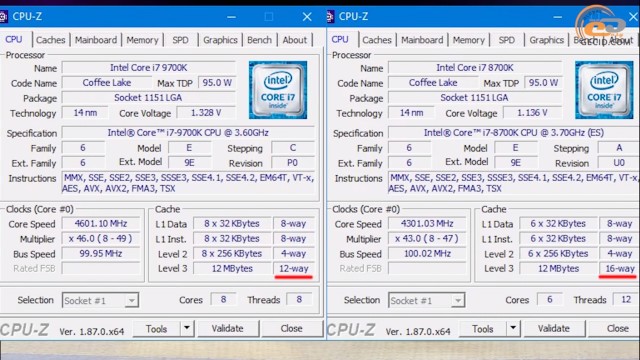Click core voltage value 1.136 V
Image resolution: width=640 pixels, height=360 pixels.
[532, 113]
